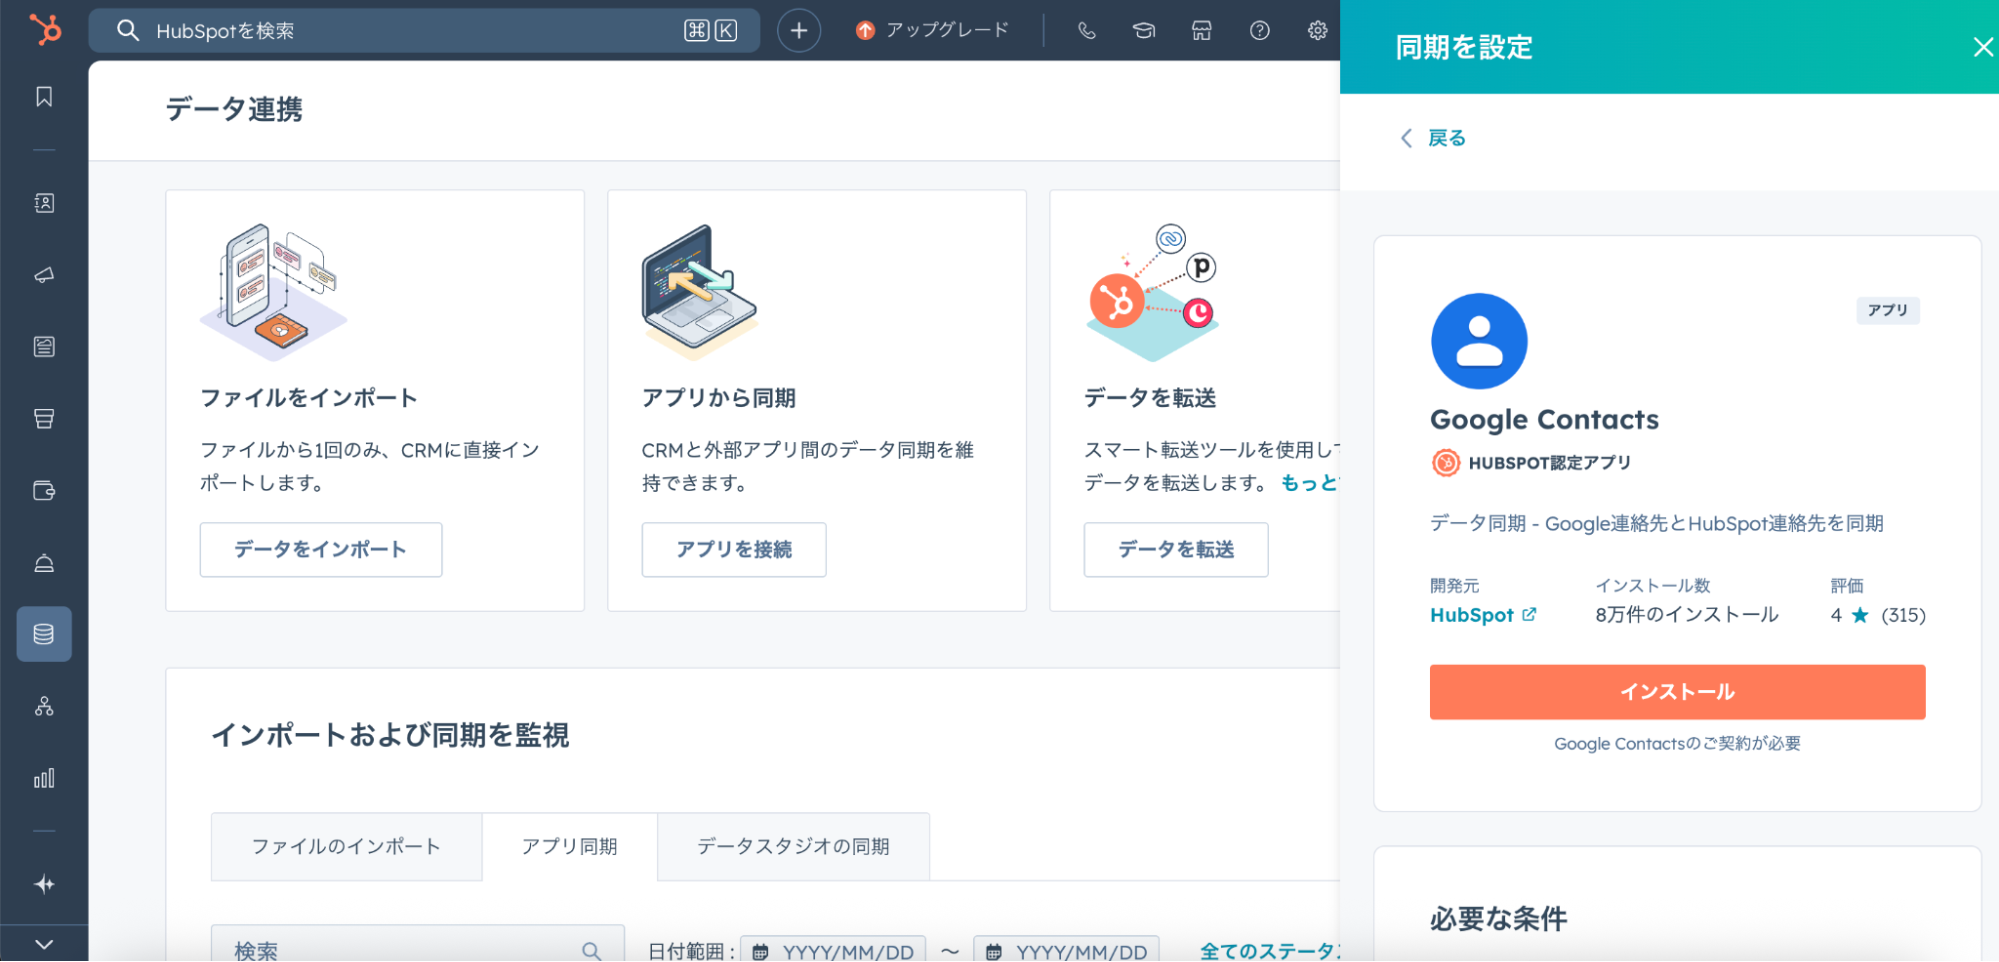This screenshot has width=1999, height=962.
Task: Click the help question mark icon
Action: tap(1259, 31)
